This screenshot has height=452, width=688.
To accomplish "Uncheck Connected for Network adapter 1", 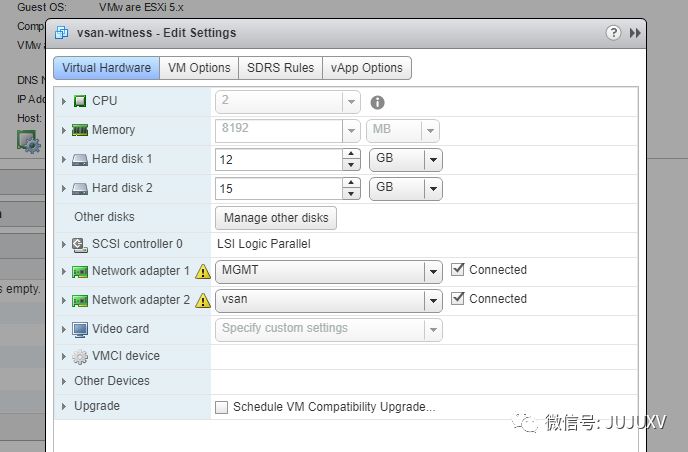I will tap(458, 269).
